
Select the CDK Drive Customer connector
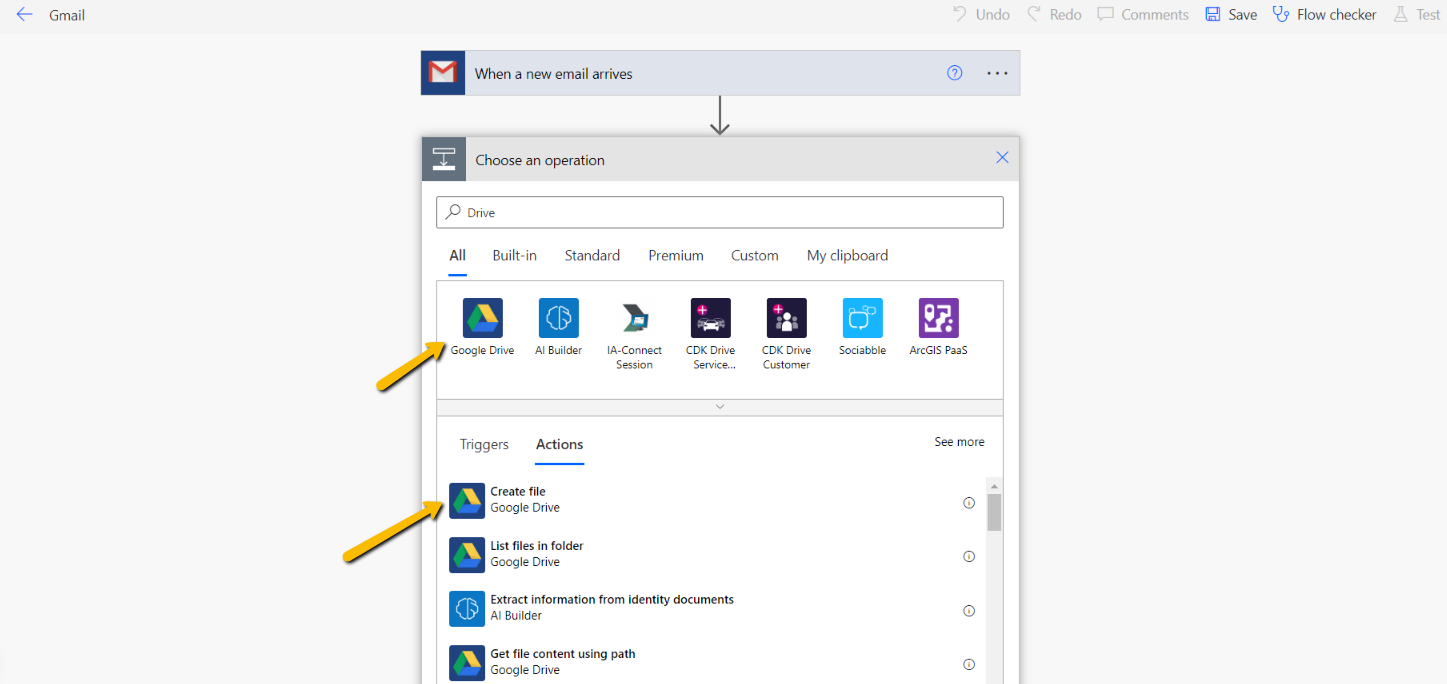(x=787, y=335)
